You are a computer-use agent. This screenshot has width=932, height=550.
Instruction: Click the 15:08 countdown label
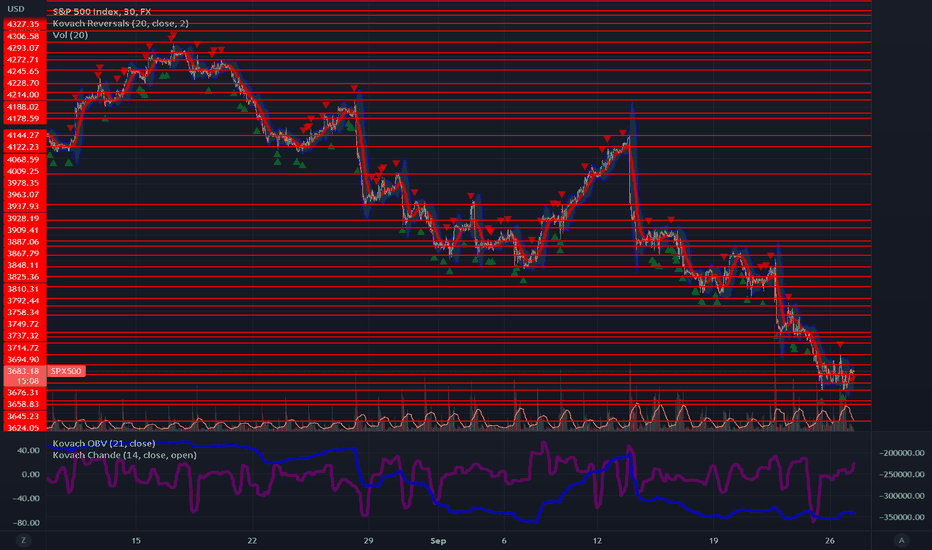tap(27, 381)
